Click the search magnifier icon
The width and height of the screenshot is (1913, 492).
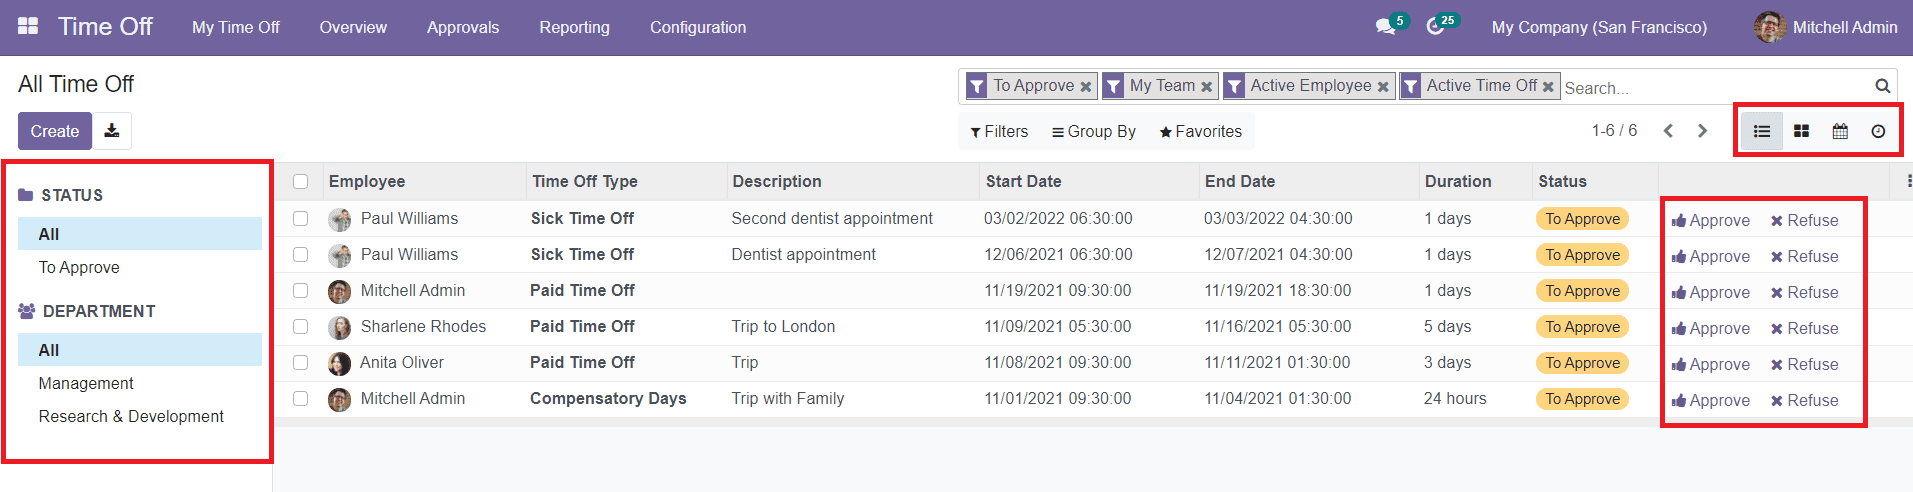[1882, 86]
